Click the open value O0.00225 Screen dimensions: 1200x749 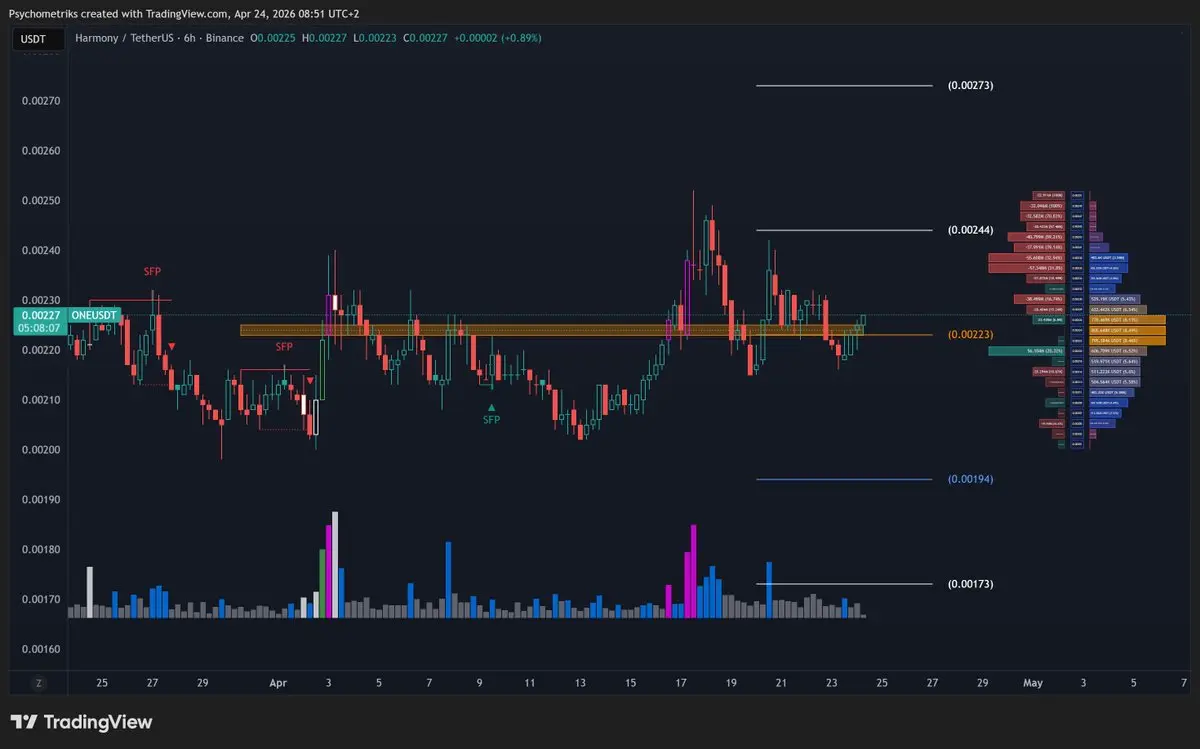[x=275, y=39]
